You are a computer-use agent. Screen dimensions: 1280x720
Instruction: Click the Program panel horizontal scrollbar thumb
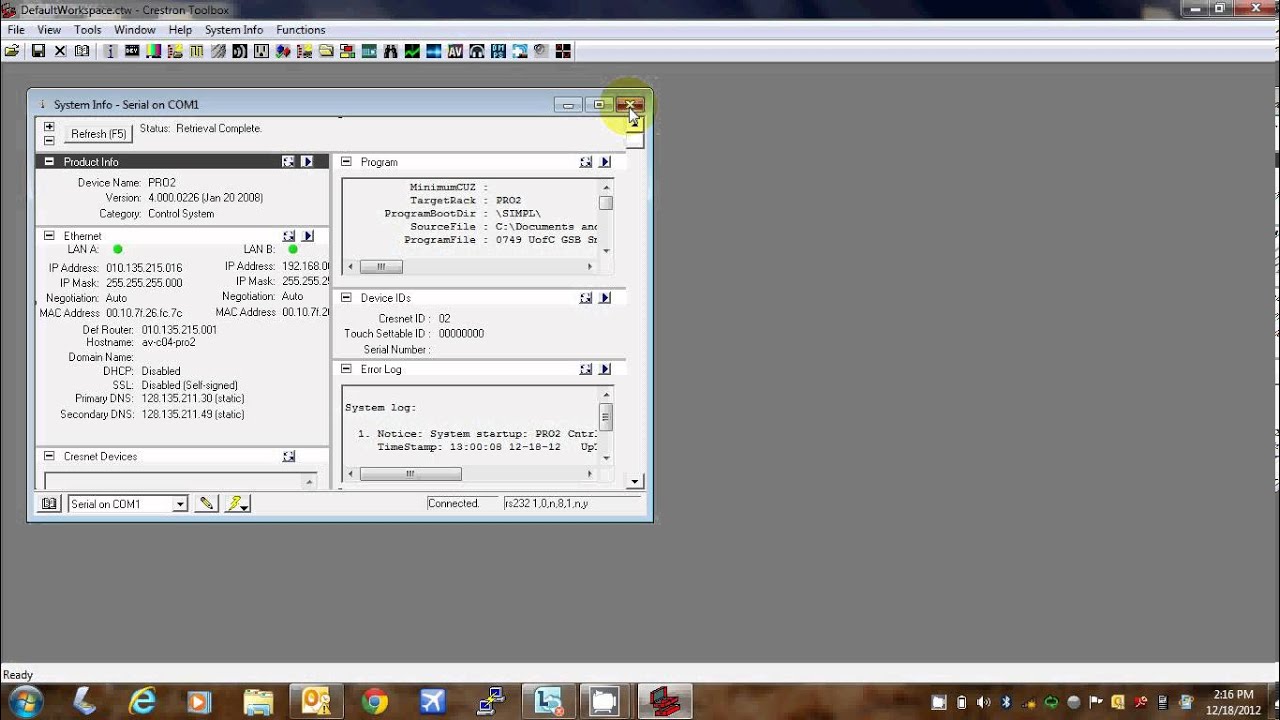tap(381, 267)
